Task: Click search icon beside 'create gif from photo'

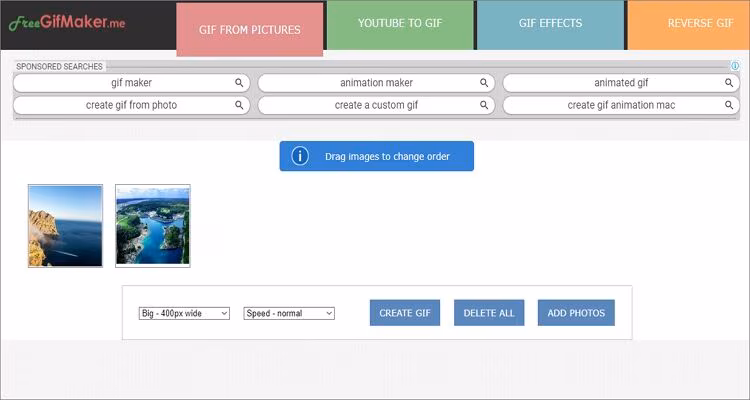Action: click(239, 105)
